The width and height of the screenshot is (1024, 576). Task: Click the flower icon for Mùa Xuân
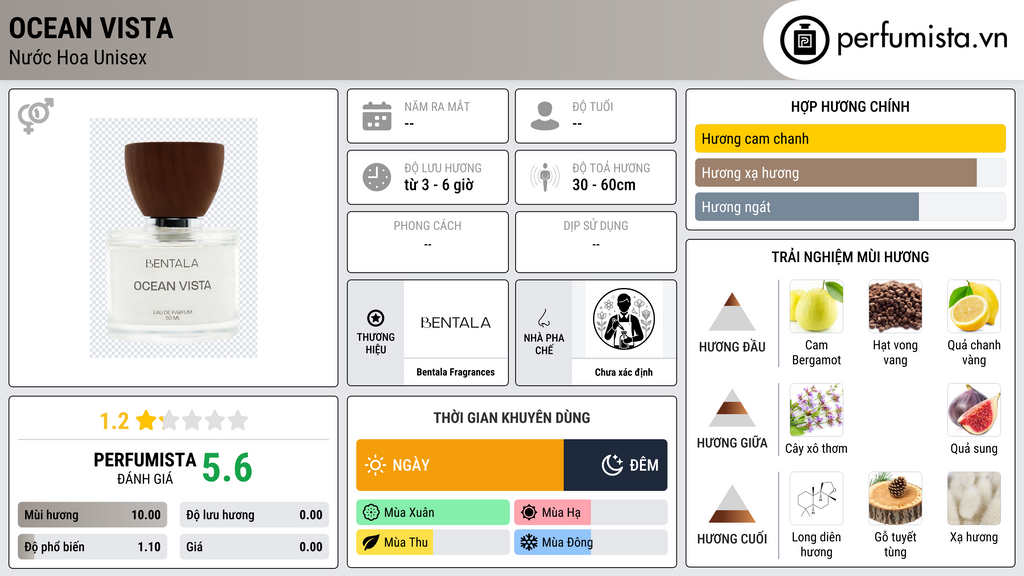pyautogui.click(x=371, y=513)
